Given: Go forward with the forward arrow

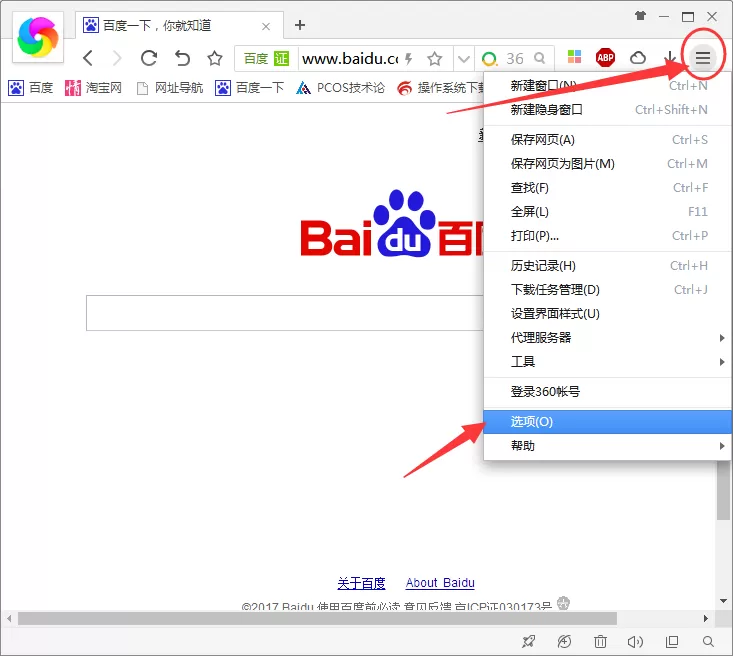Looking at the screenshot, I should pos(117,58).
